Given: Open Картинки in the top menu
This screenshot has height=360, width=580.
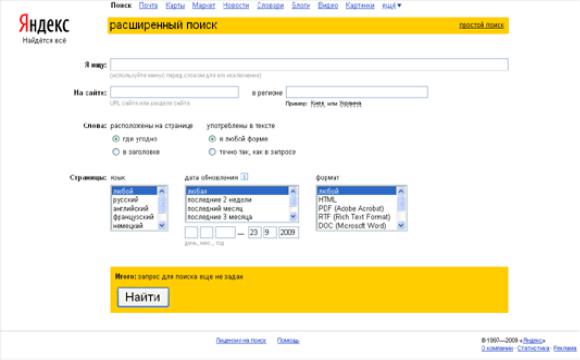Looking at the screenshot, I should (360, 6).
